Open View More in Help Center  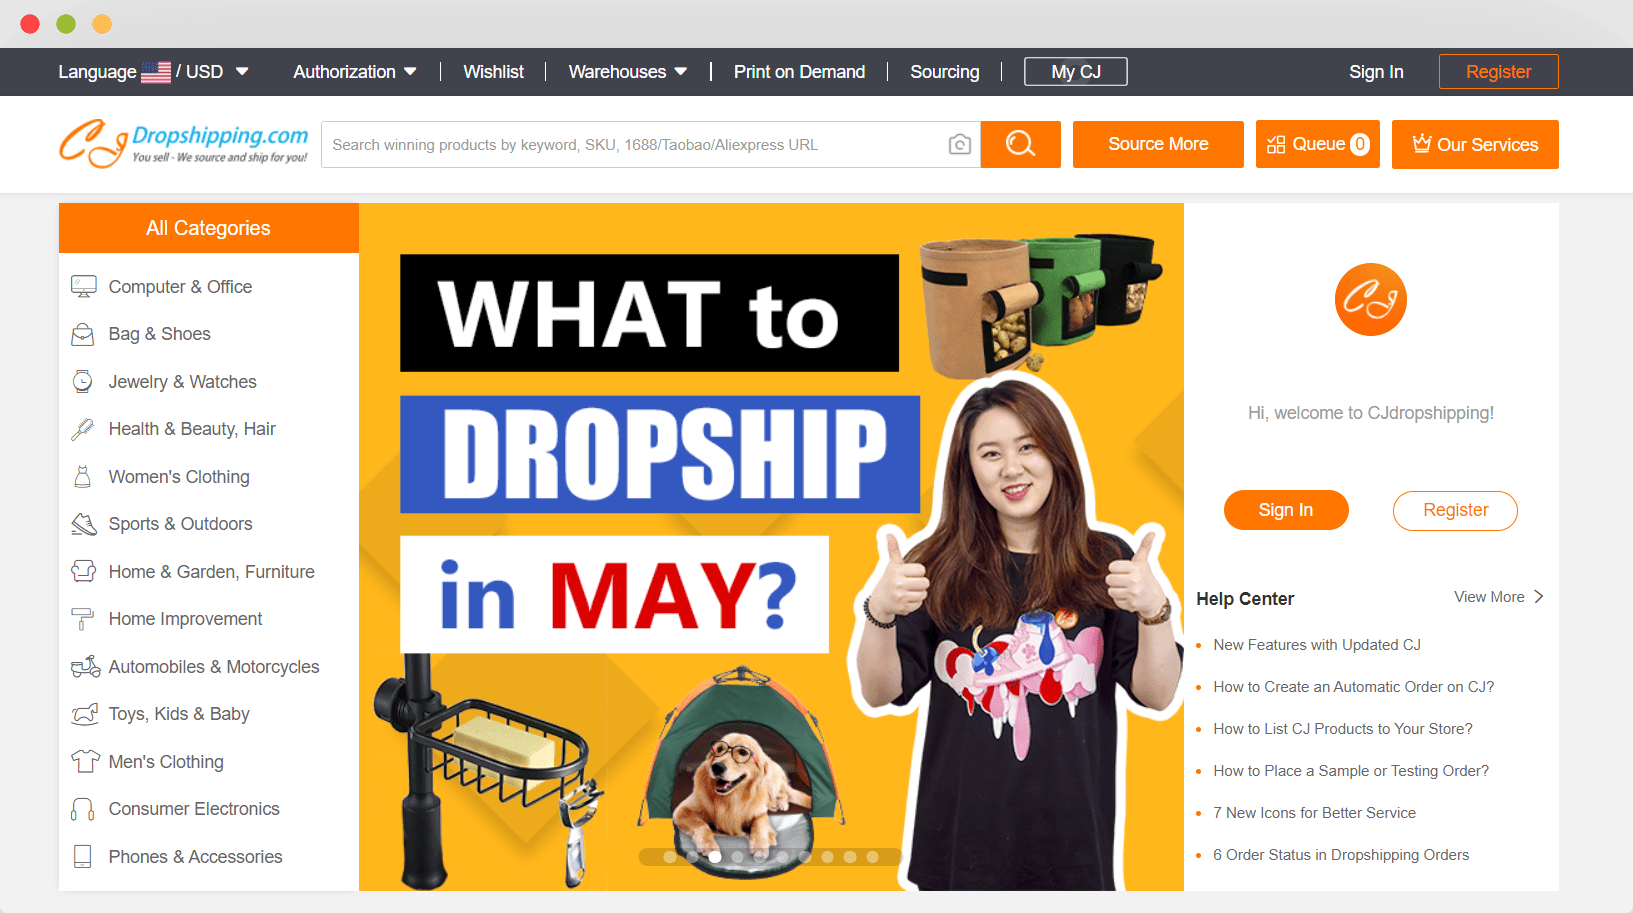pos(1498,597)
